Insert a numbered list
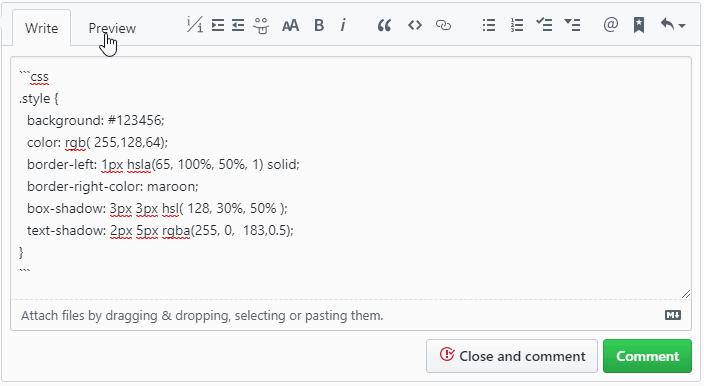The height and width of the screenshot is (386, 704). (x=517, y=25)
